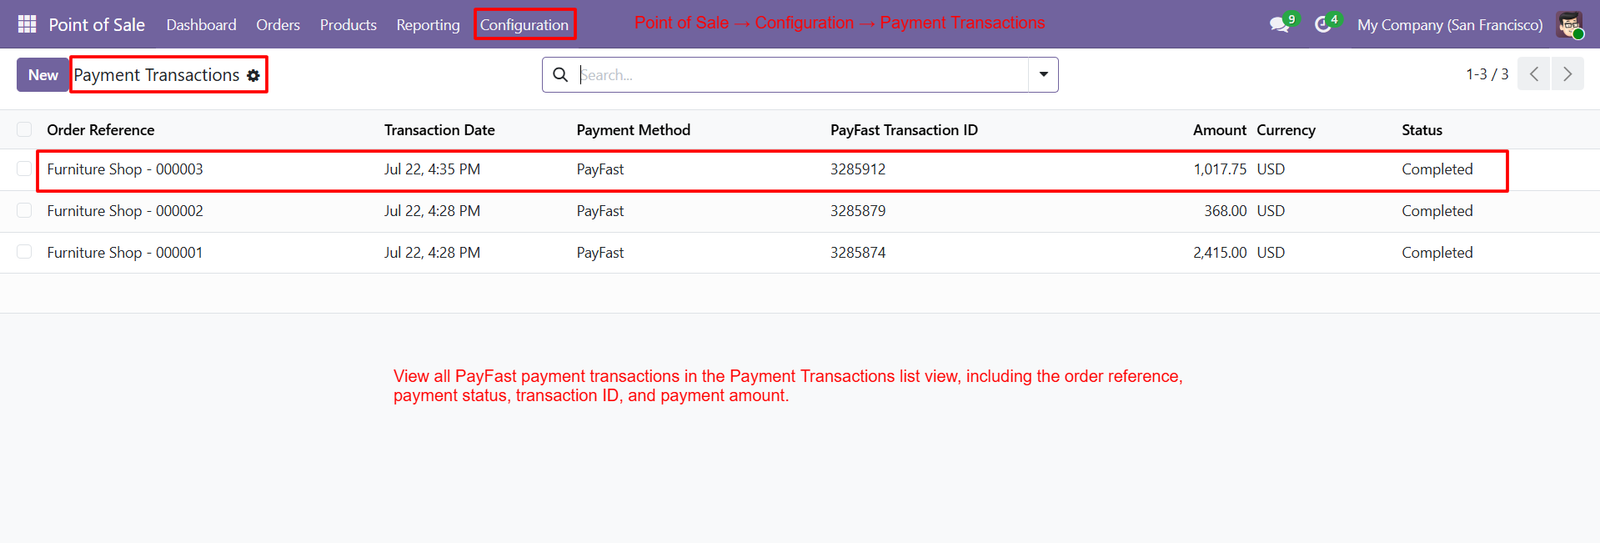Open the apps grid menu icon
1600x543 pixels.
pyautogui.click(x=27, y=24)
